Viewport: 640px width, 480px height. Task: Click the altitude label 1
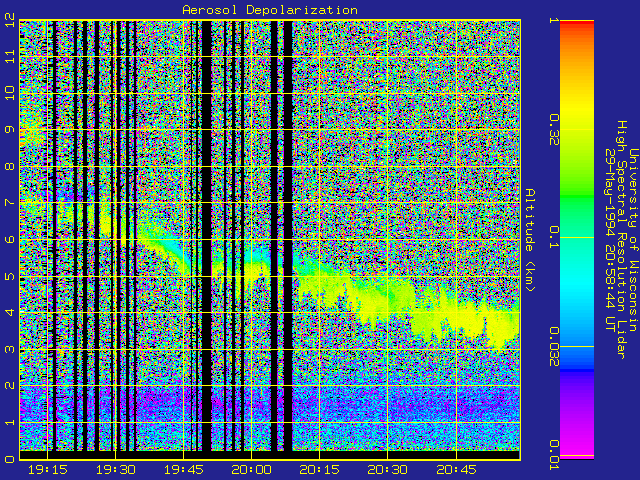pos(10,422)
